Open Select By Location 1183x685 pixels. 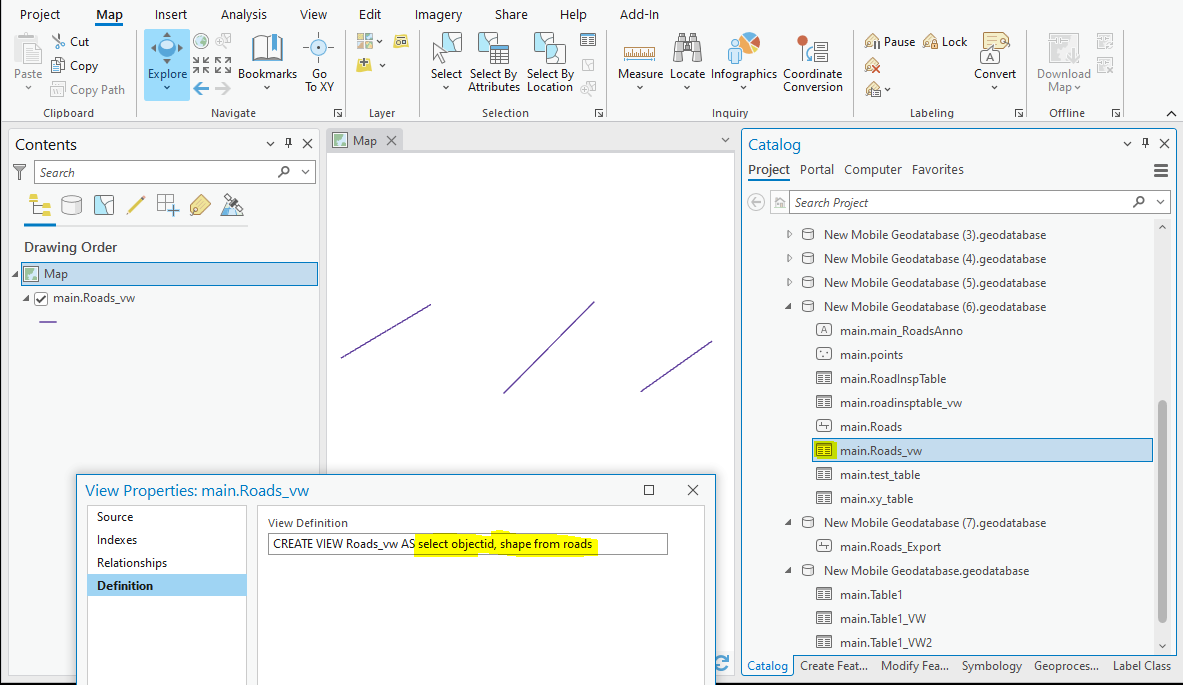(550, 63)
